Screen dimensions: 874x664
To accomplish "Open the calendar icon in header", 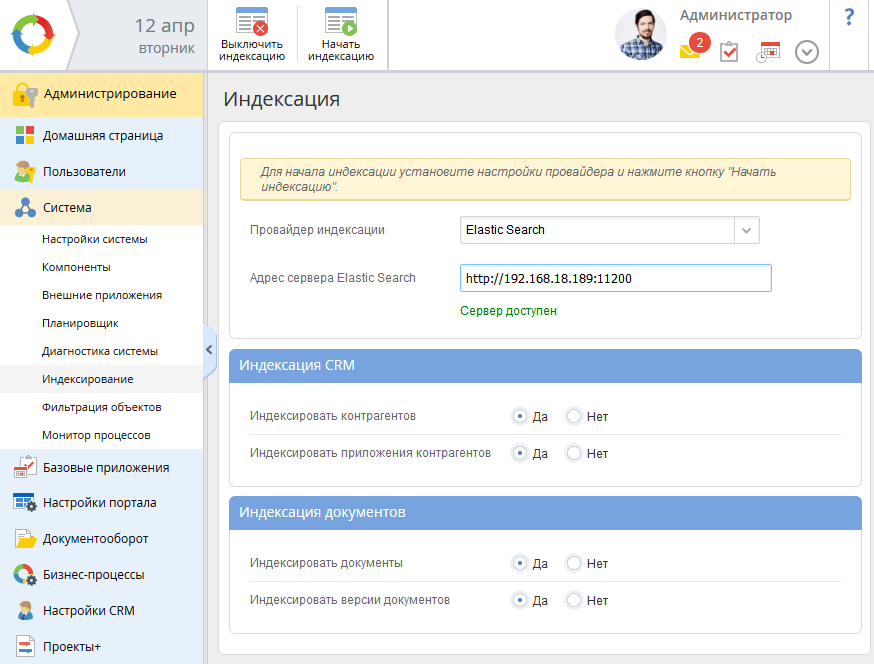I will tap(768, 52).
